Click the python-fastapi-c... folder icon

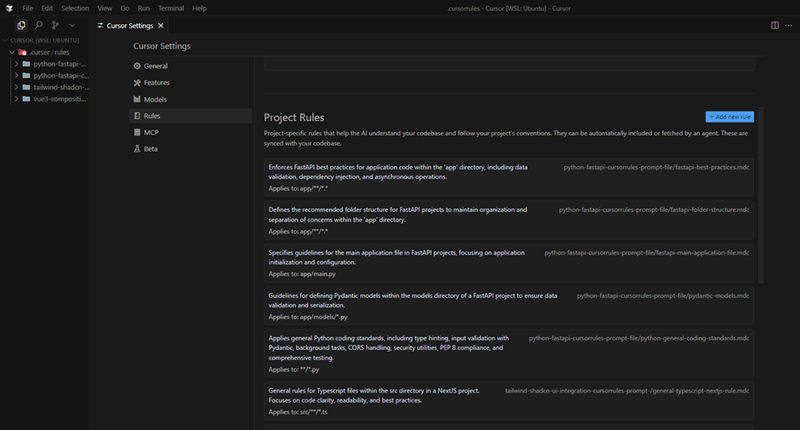click(26, 75)
